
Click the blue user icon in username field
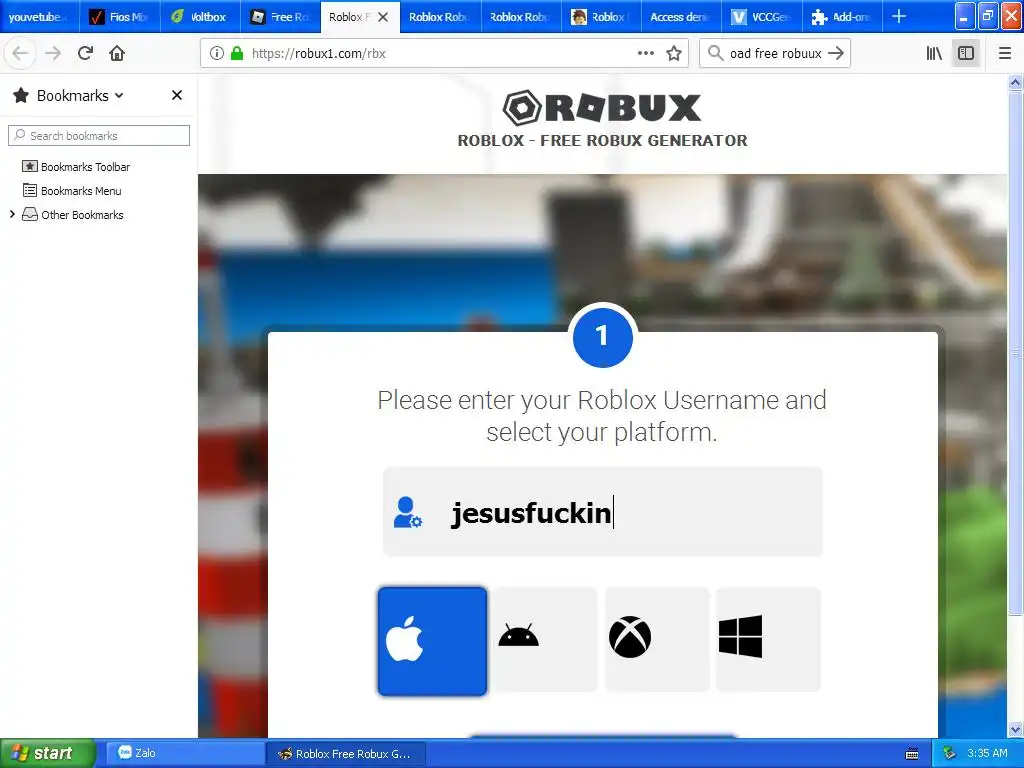[x=408, y=512]
